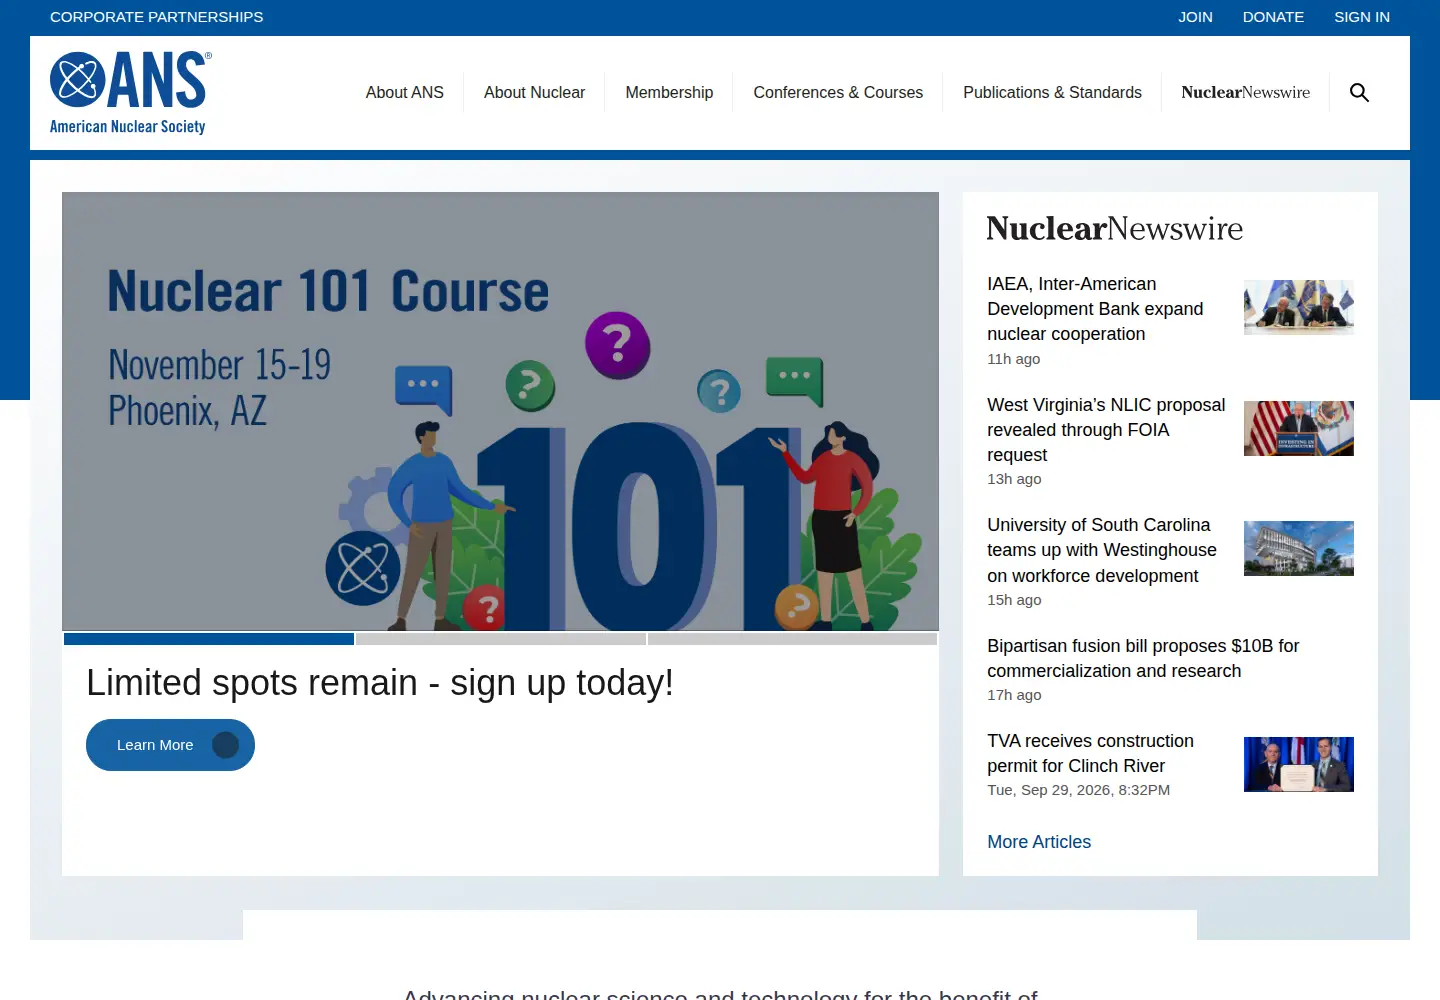
Task: Click 'Tue, Sep 29, 2026, 8:32PM' timestamp
Action: click(1078, 790)
